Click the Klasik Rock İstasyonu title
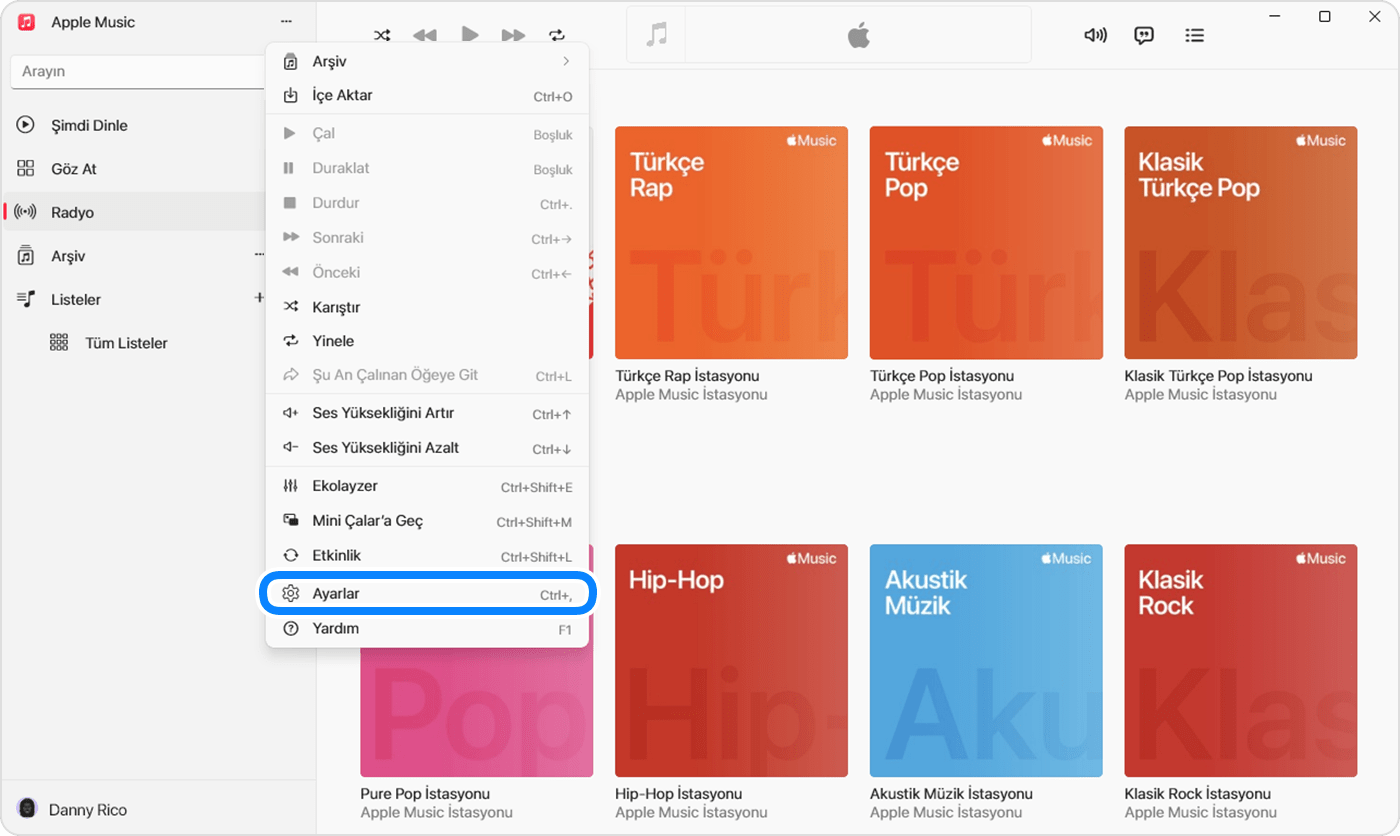 coord(1198,794)
